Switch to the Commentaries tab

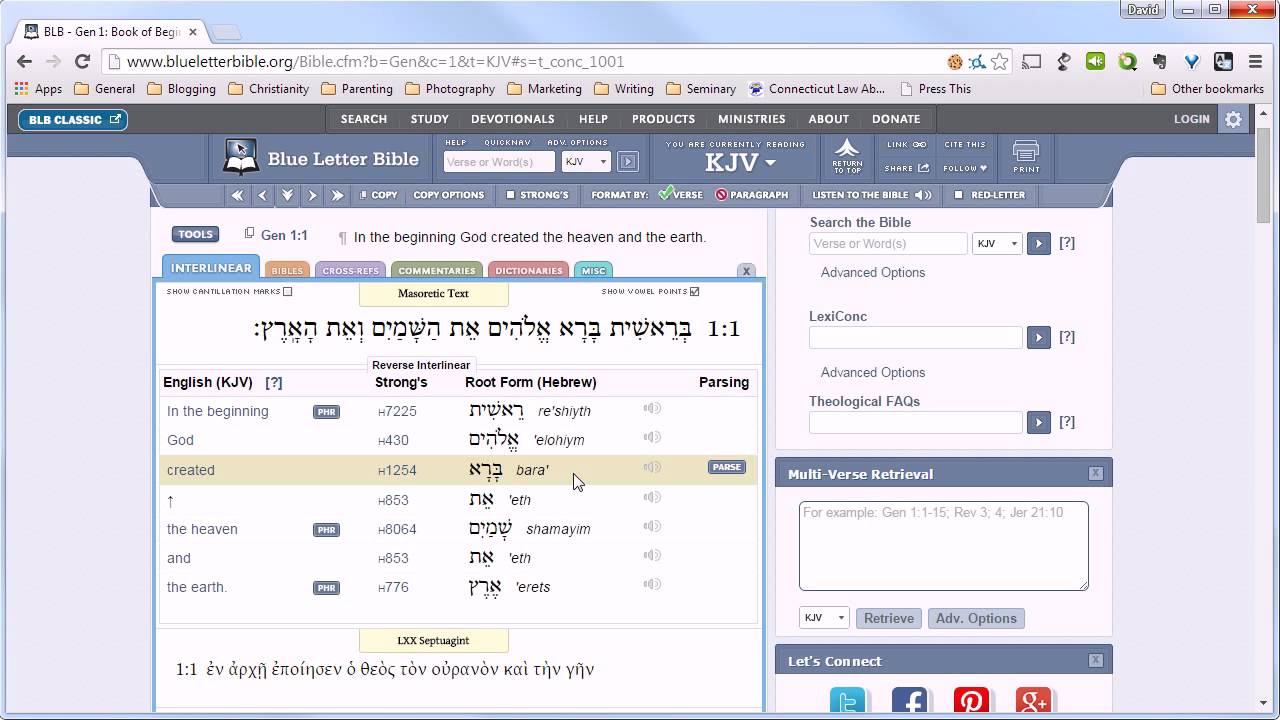click(x=437, y=270)
